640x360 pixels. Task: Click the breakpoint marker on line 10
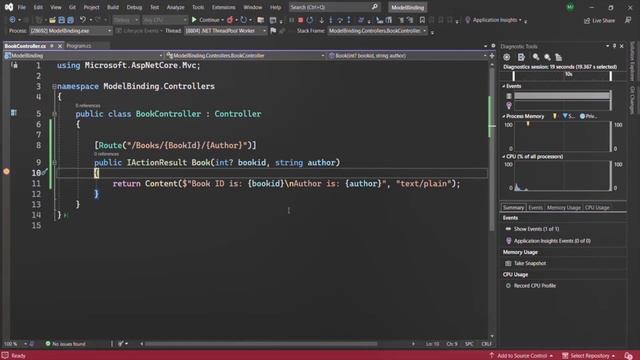coord(6,171)
